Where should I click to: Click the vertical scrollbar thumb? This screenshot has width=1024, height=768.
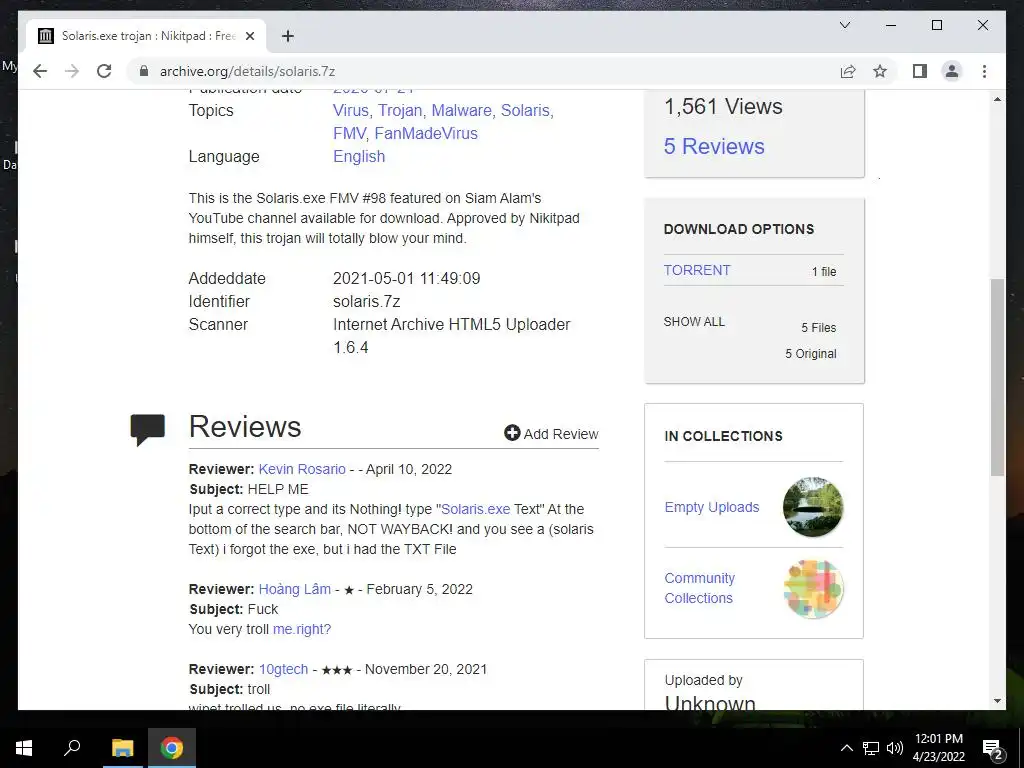(997, 377)
